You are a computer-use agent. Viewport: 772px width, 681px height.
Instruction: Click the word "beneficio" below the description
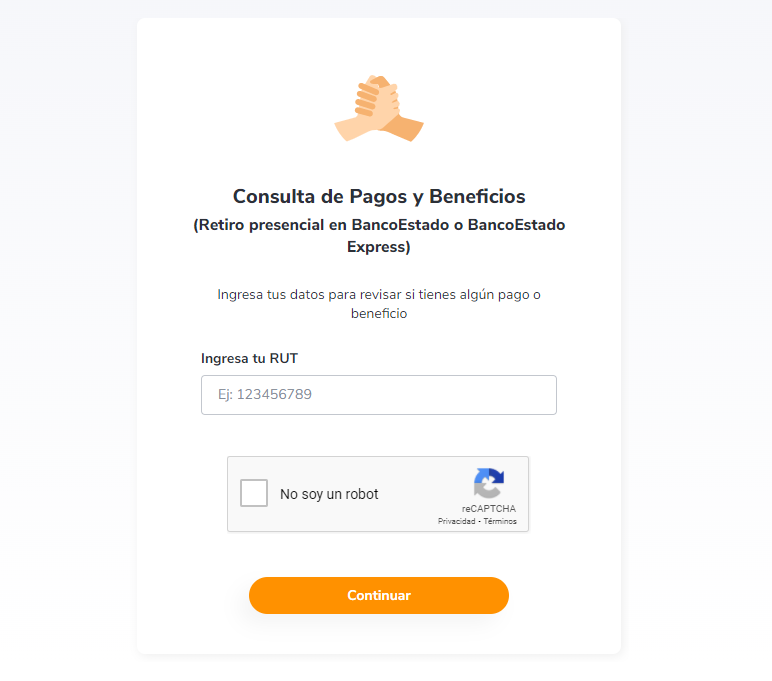[379, 313]
